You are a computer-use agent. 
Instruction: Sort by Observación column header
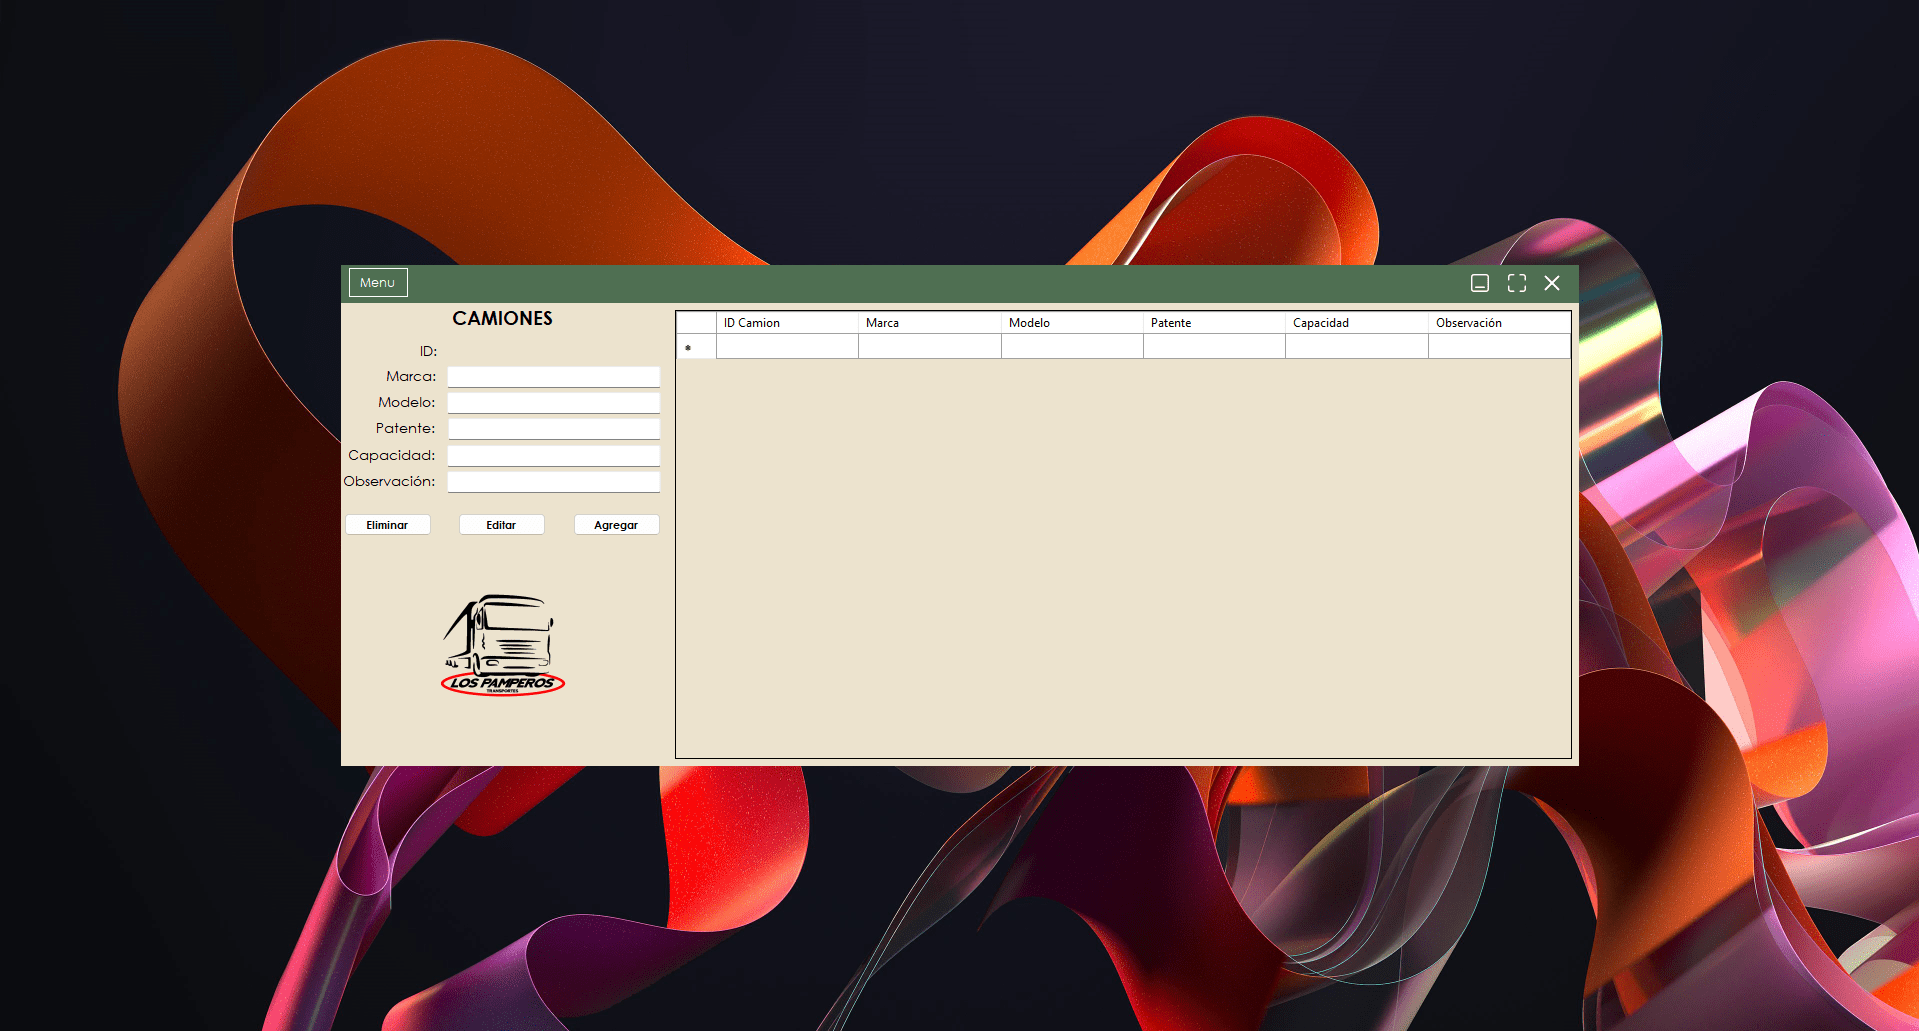1498,323
